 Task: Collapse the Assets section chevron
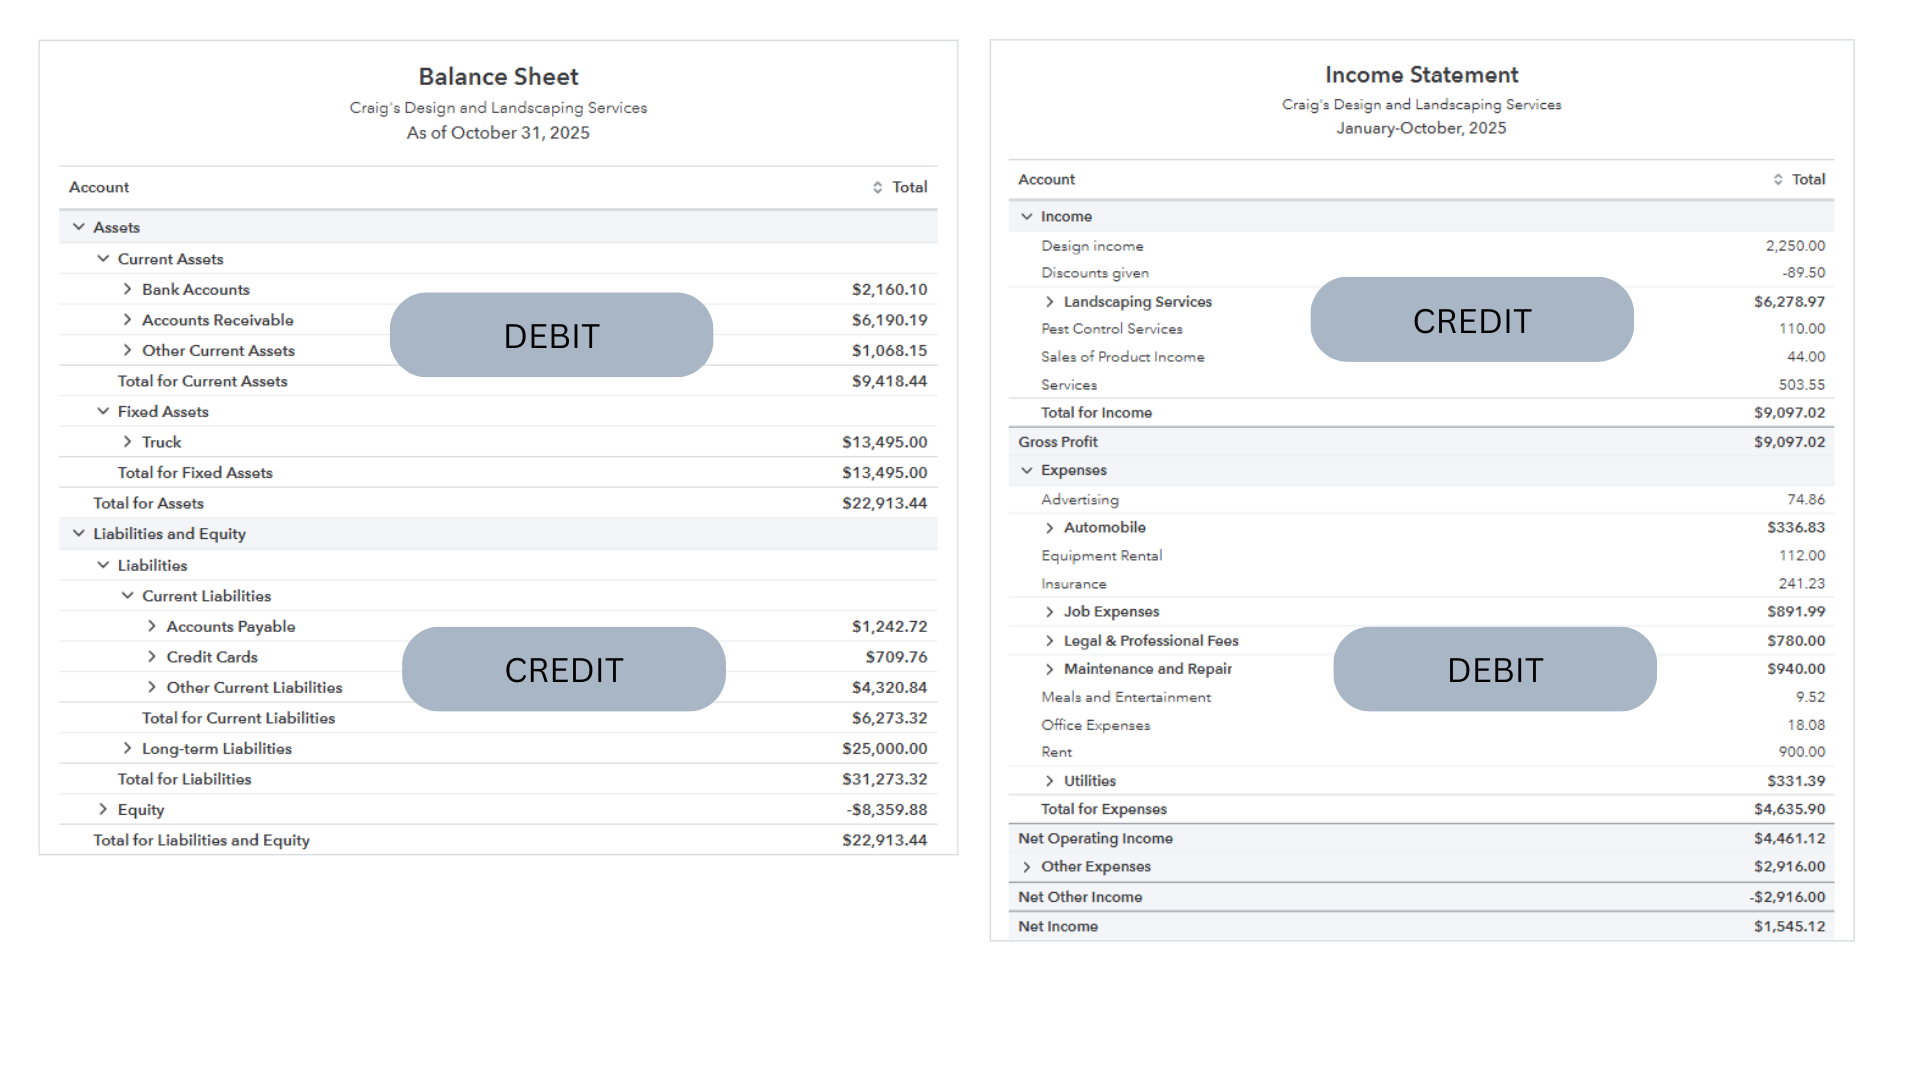[x=79, y=227]
